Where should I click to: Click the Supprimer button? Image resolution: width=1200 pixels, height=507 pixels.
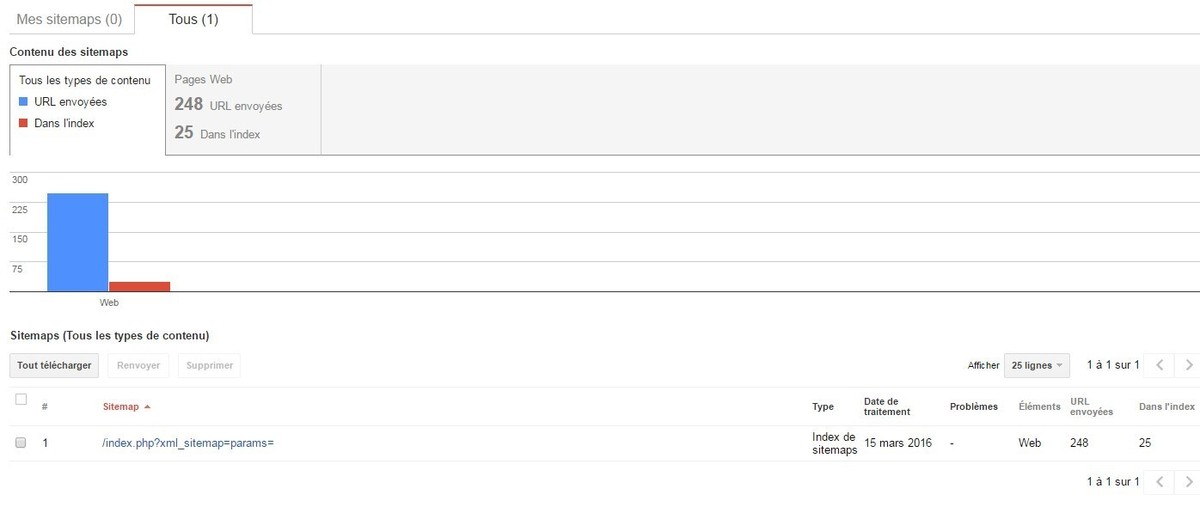[209, 365]
